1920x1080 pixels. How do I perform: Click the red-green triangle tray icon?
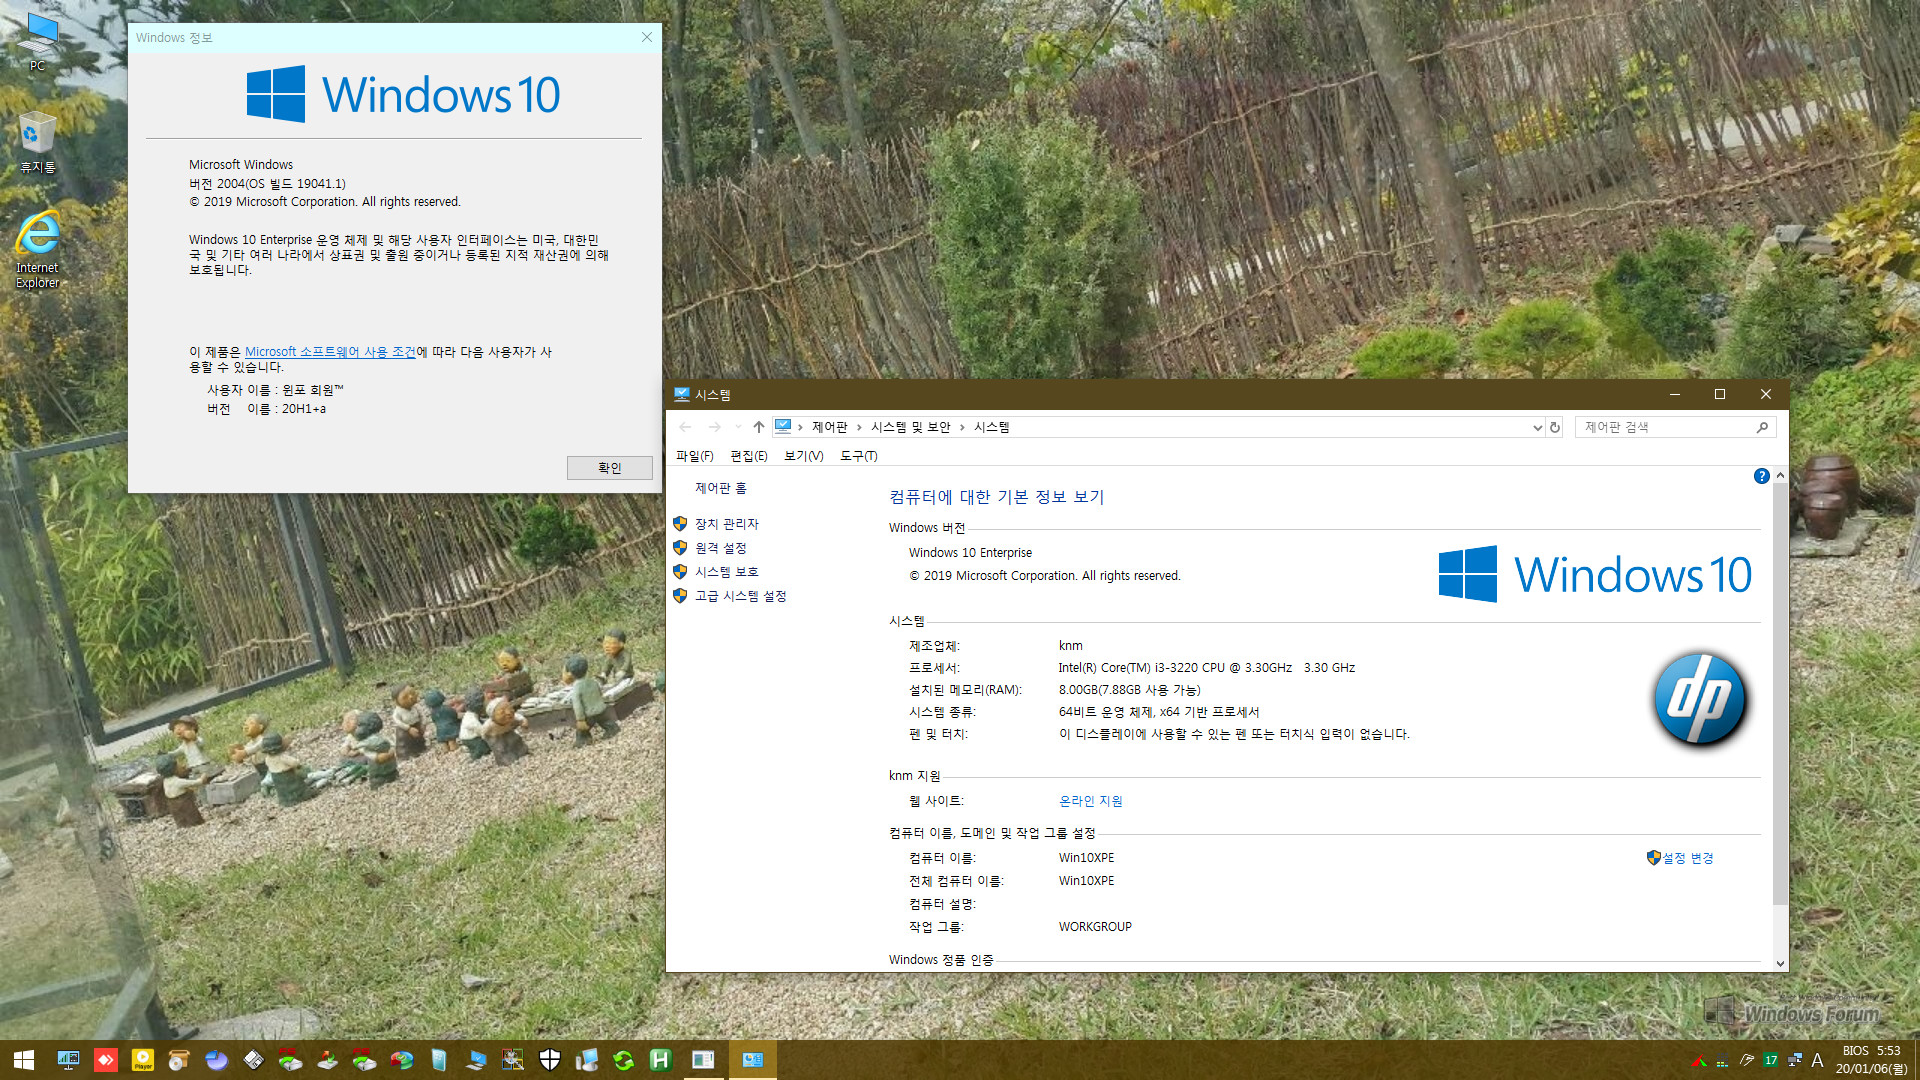1698,1061
